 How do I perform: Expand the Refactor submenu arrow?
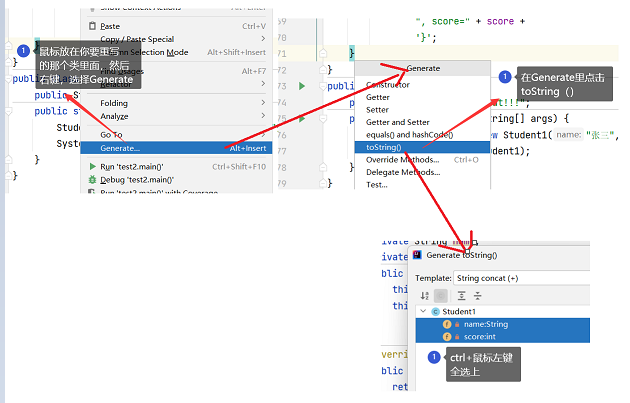(263, 84)
